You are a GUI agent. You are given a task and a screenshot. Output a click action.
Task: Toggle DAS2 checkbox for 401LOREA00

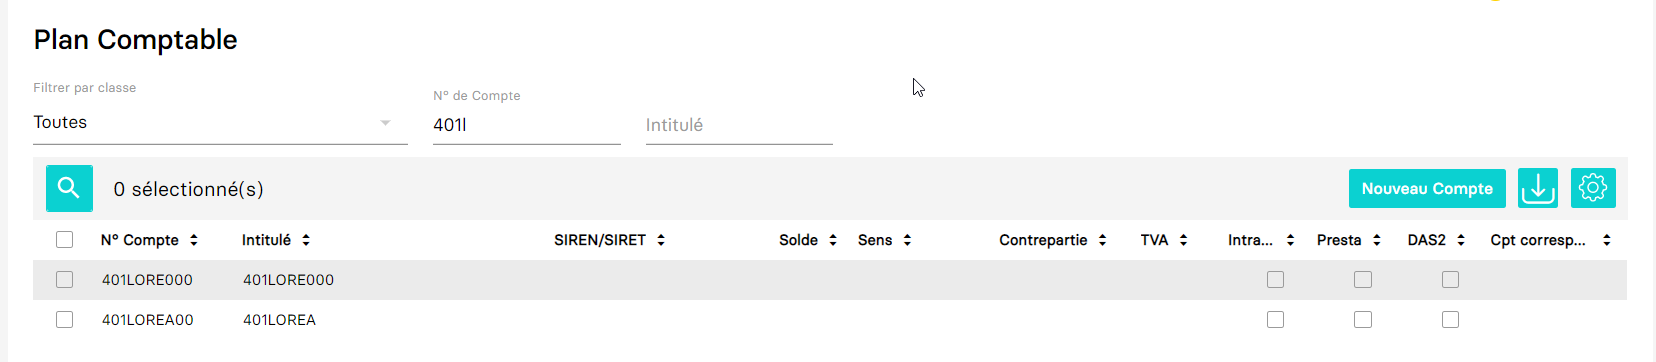(1450, 320)
